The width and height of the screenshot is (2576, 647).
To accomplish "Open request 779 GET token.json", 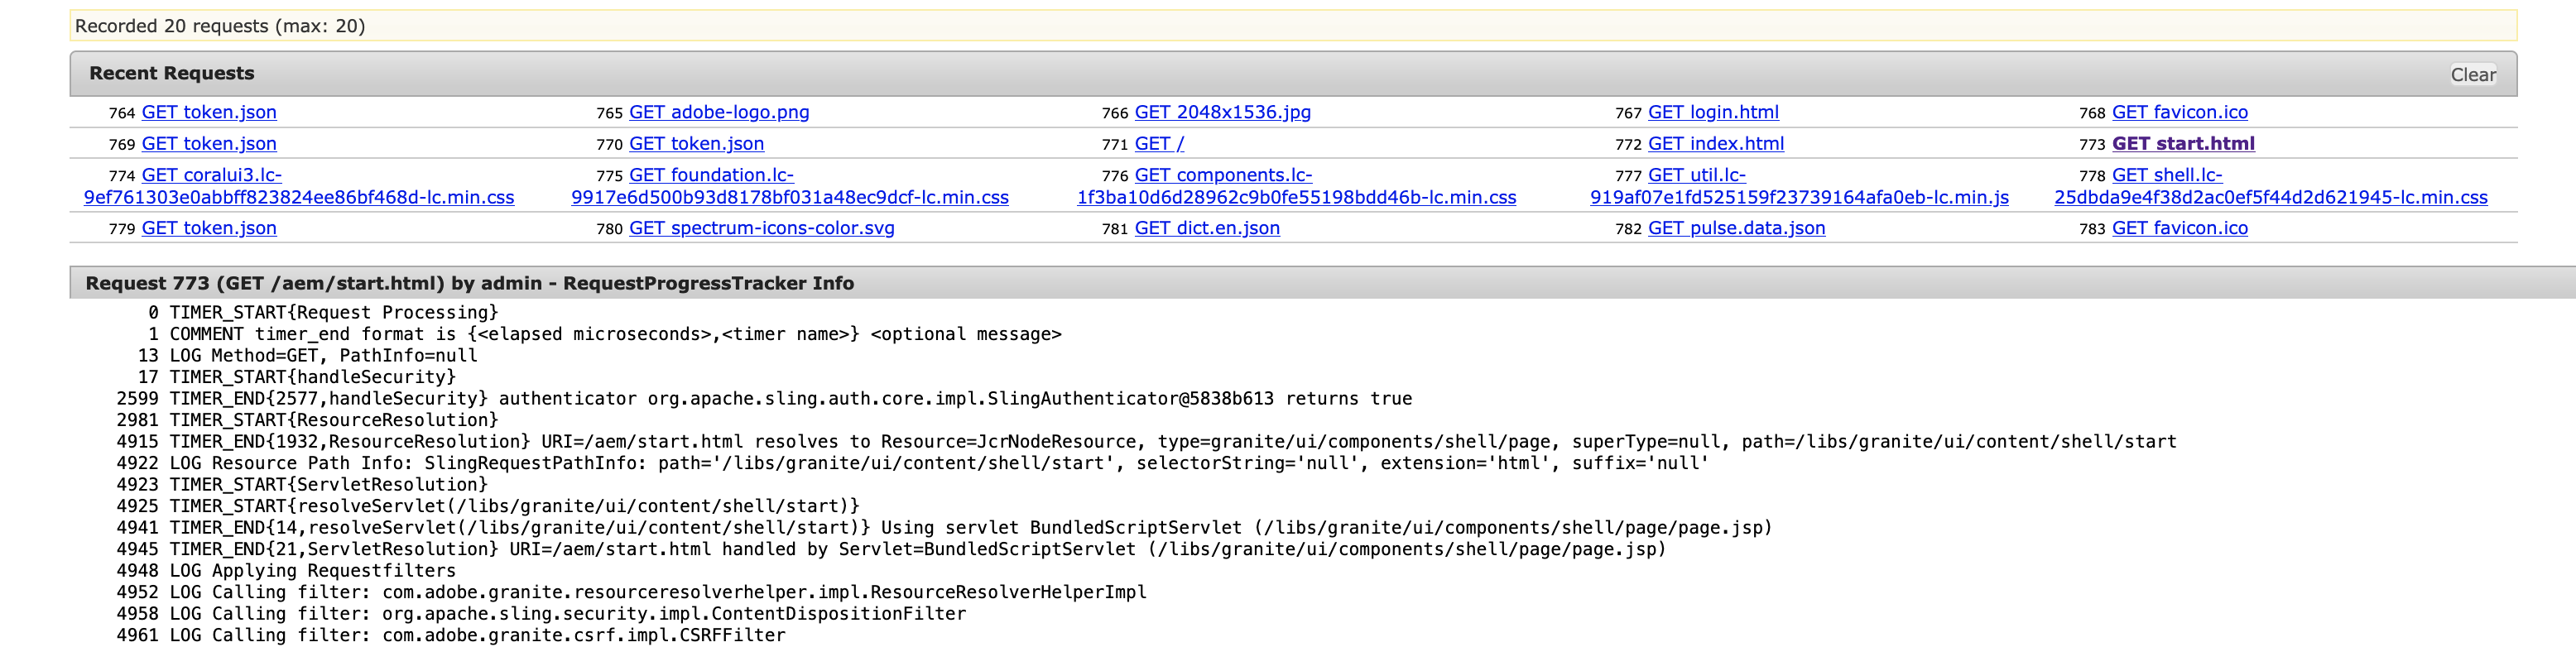I will coord(209,228).
